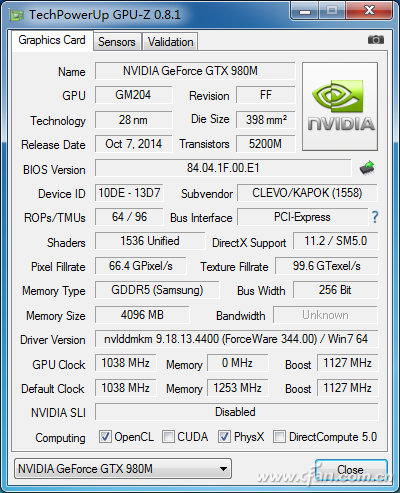Screen dimensions: 400x493
Task: Click the Technology field 28 nm
Action: (x=133, y=120)
